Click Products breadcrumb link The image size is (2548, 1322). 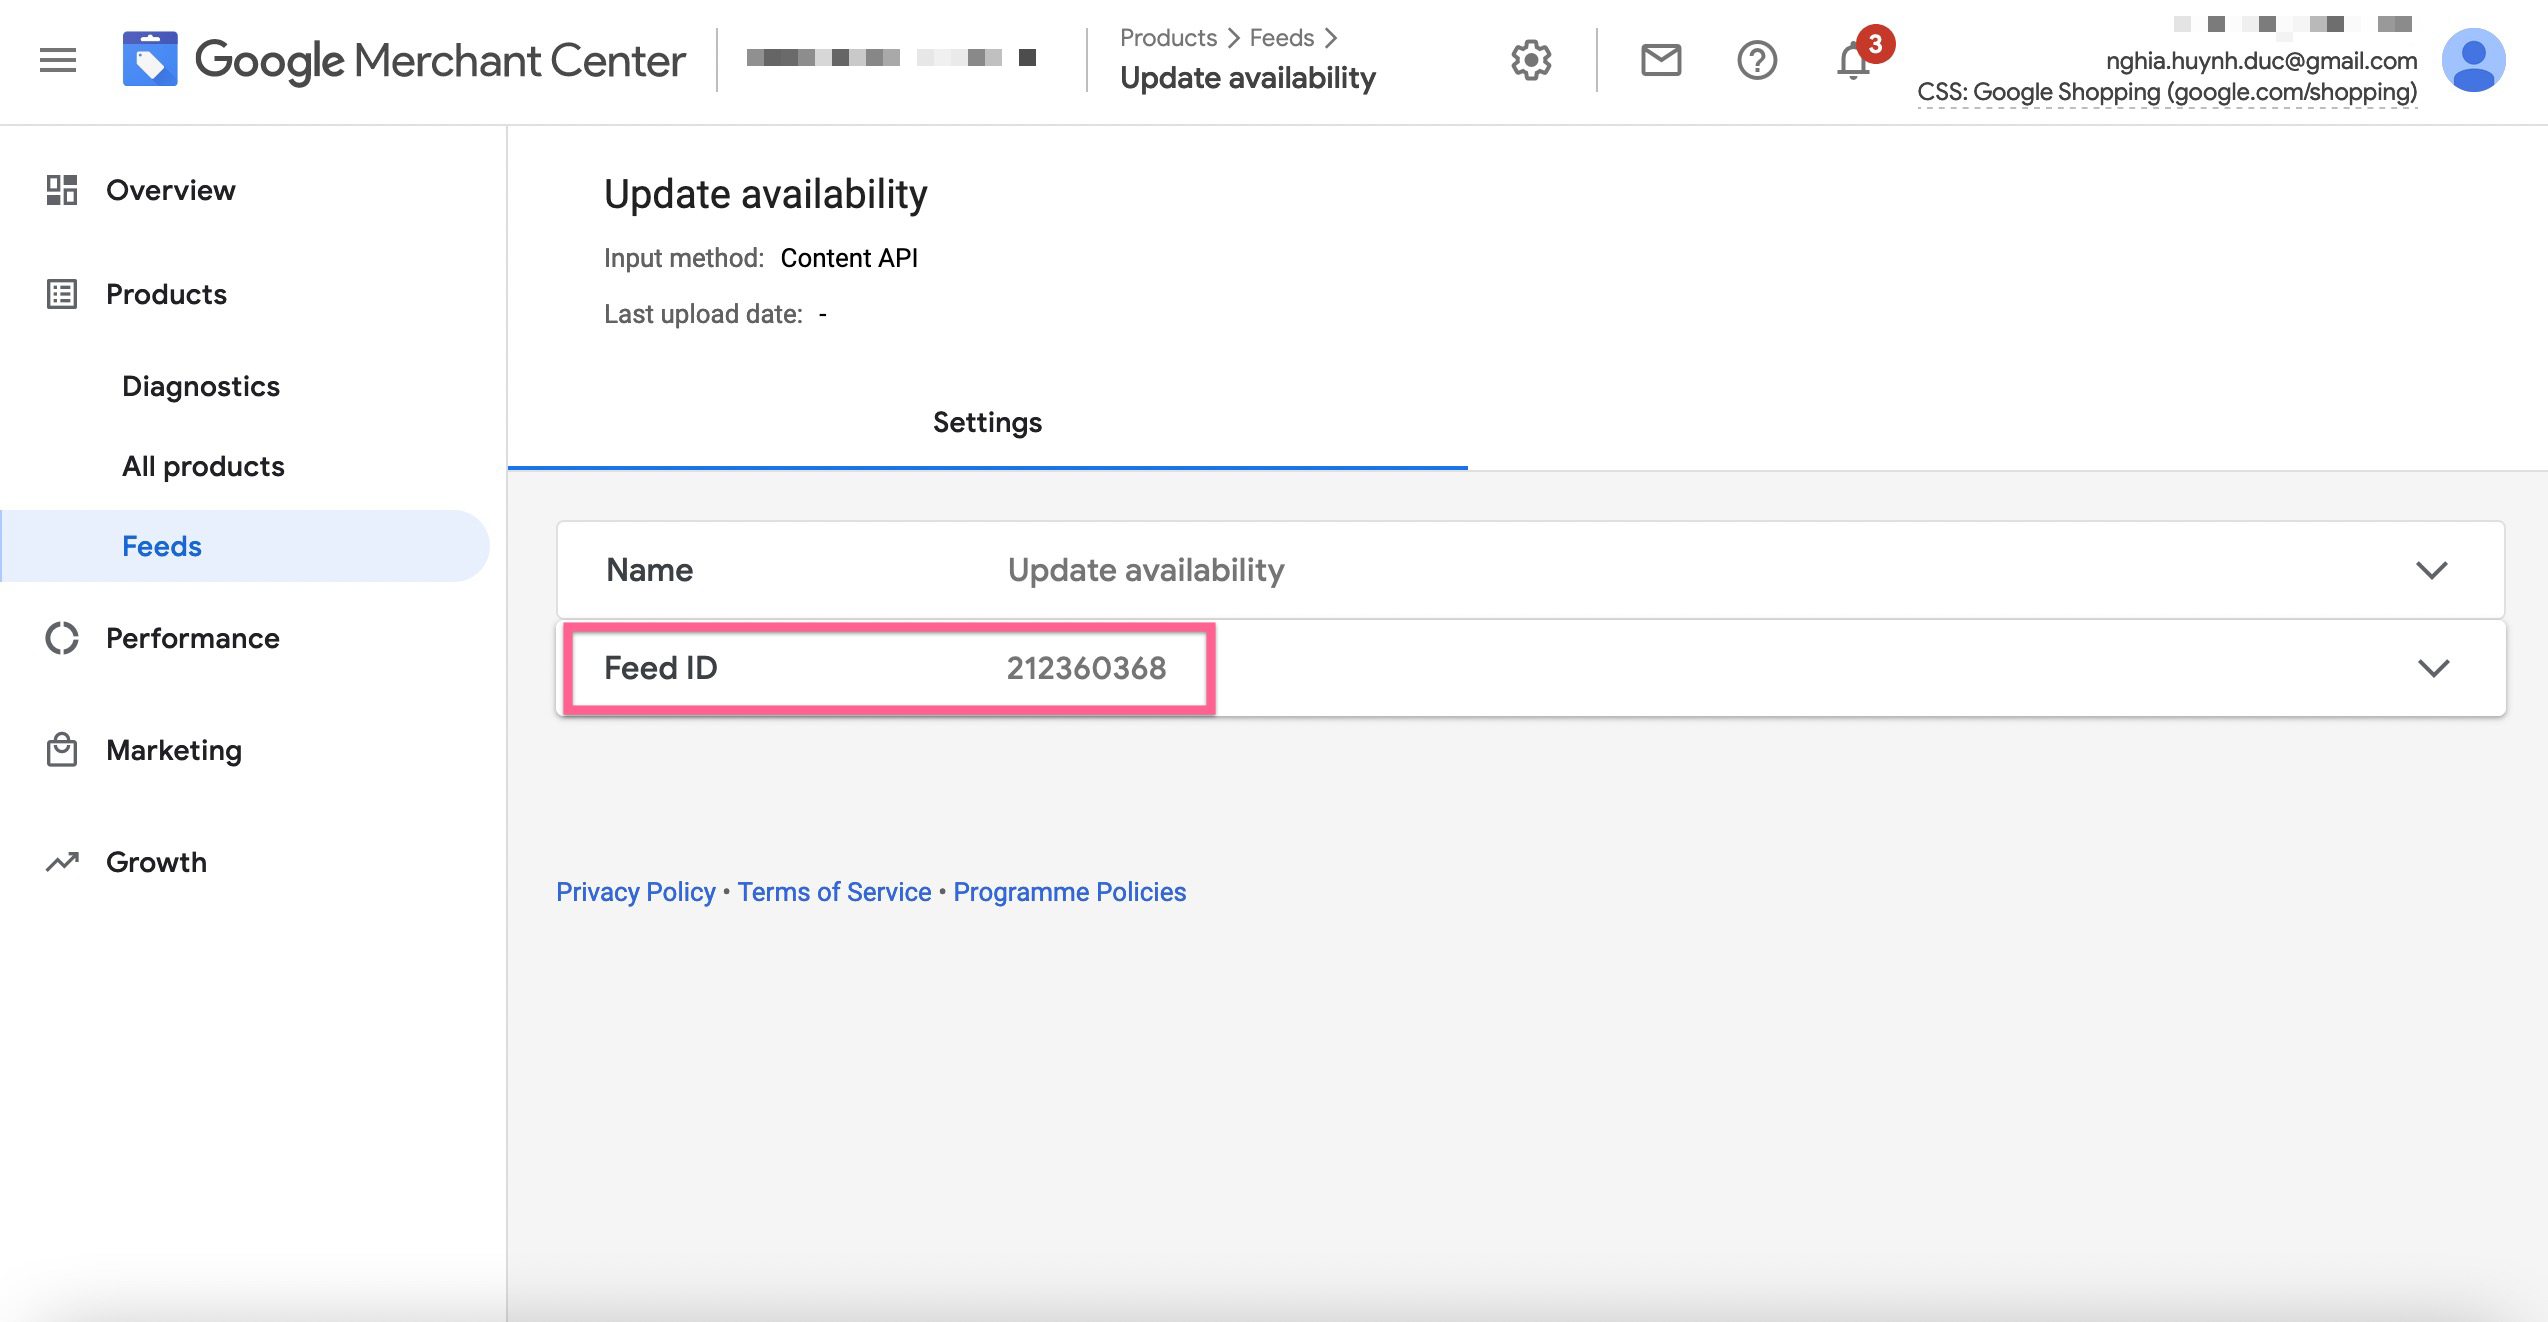click(x=1168, y=38)
